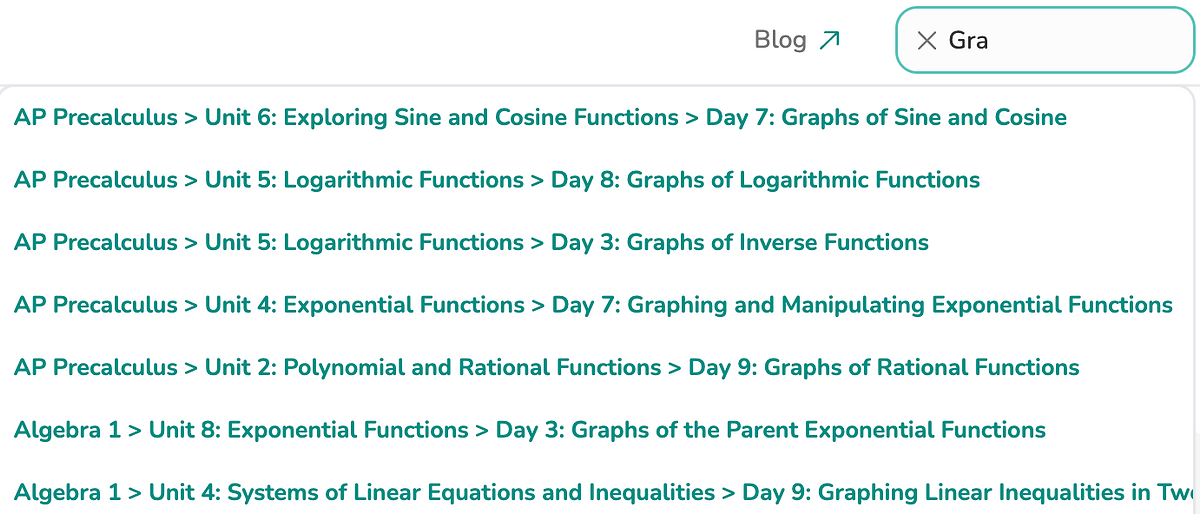
Task: Open Day 8: Graphs of Logarithmic Functions
Action: (x=765, y=180)
